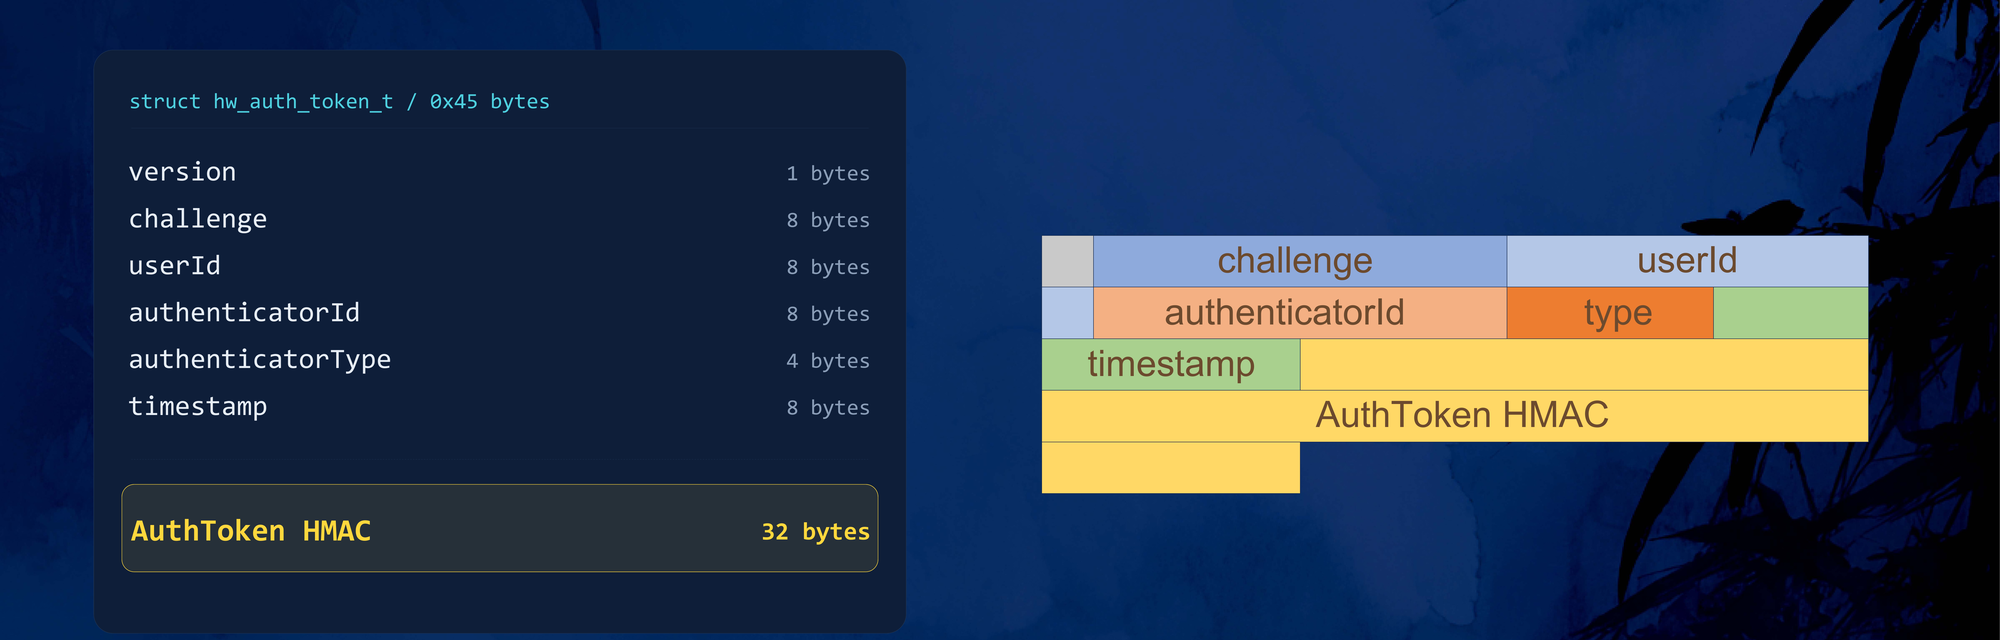
Task: Click the userId field label in struct list
Action: click(x=175, y=266)
